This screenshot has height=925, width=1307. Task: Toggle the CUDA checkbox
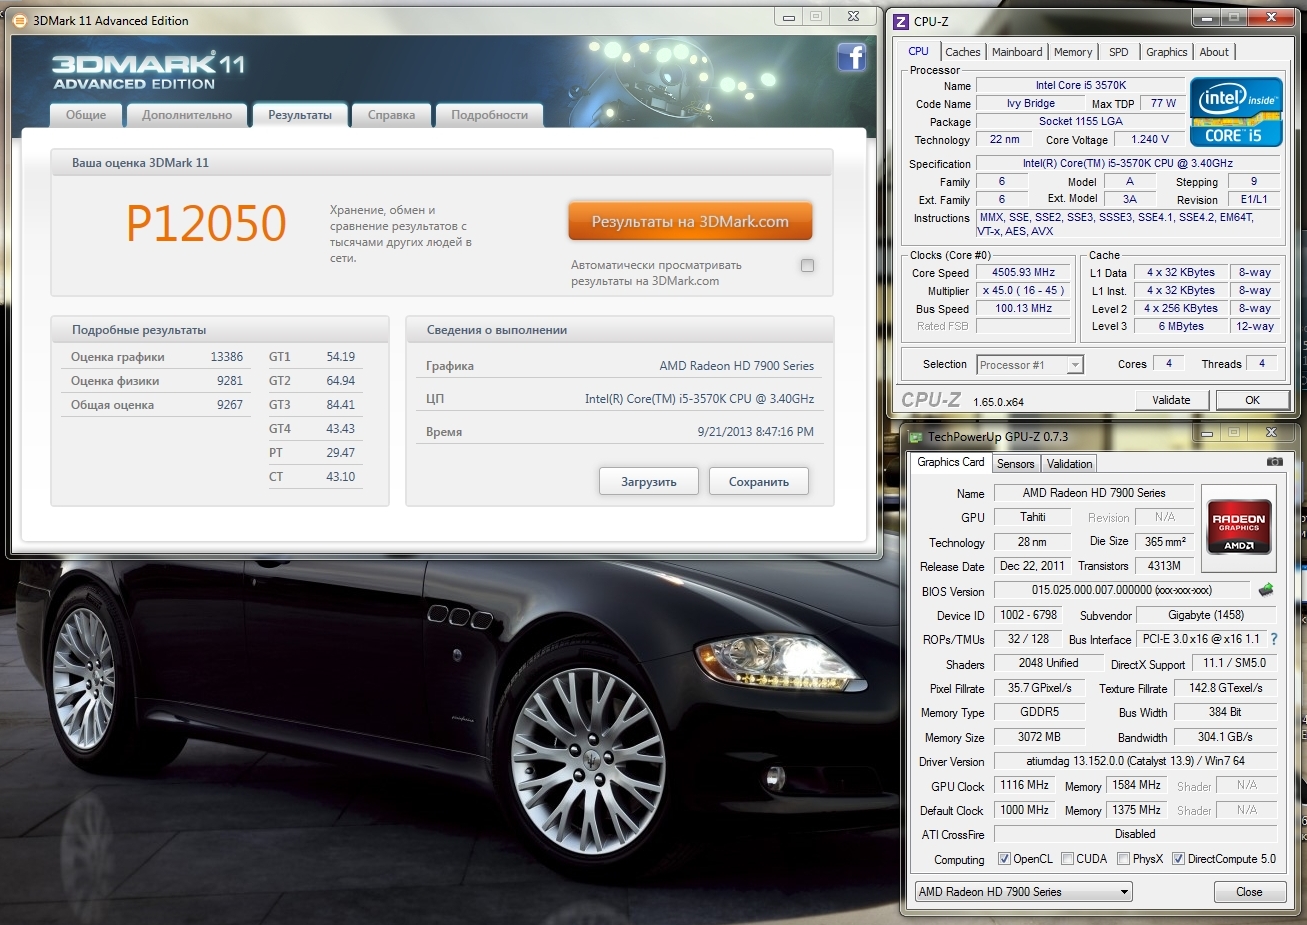(x=1067, y=859)
